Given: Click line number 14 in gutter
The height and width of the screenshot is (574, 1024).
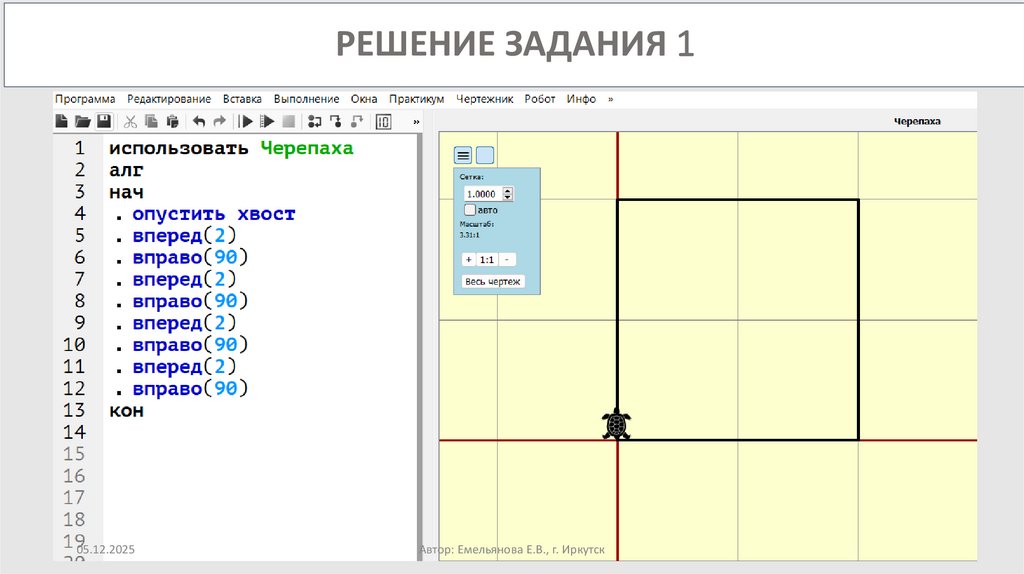Looking at the screenshot, I should (x=74, y=432).
